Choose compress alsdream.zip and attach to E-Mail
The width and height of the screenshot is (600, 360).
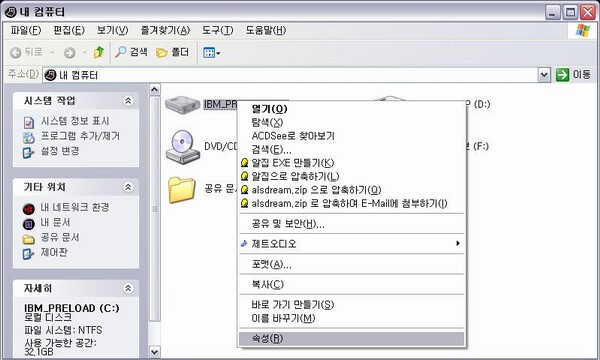point(351,204)
